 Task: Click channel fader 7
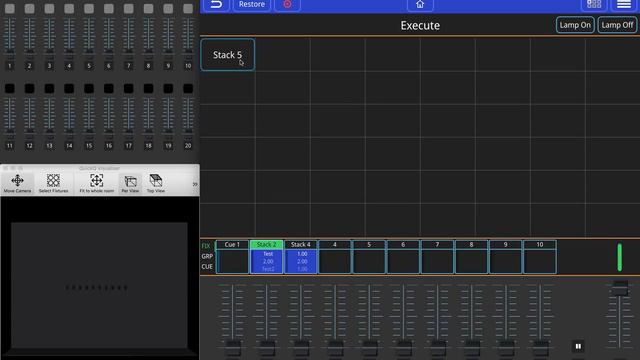tap(129, 39)
